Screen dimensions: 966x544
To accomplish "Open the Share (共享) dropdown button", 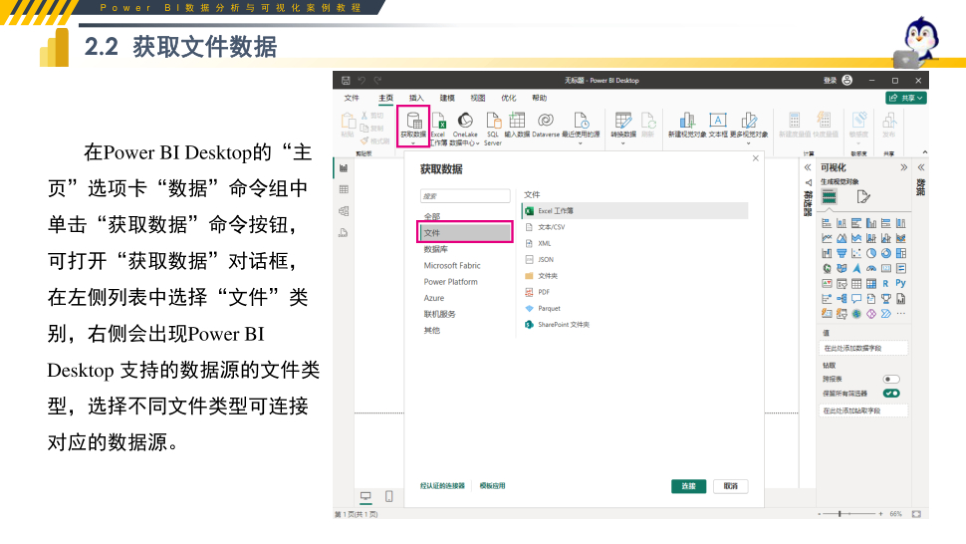I will click(906, 98).
